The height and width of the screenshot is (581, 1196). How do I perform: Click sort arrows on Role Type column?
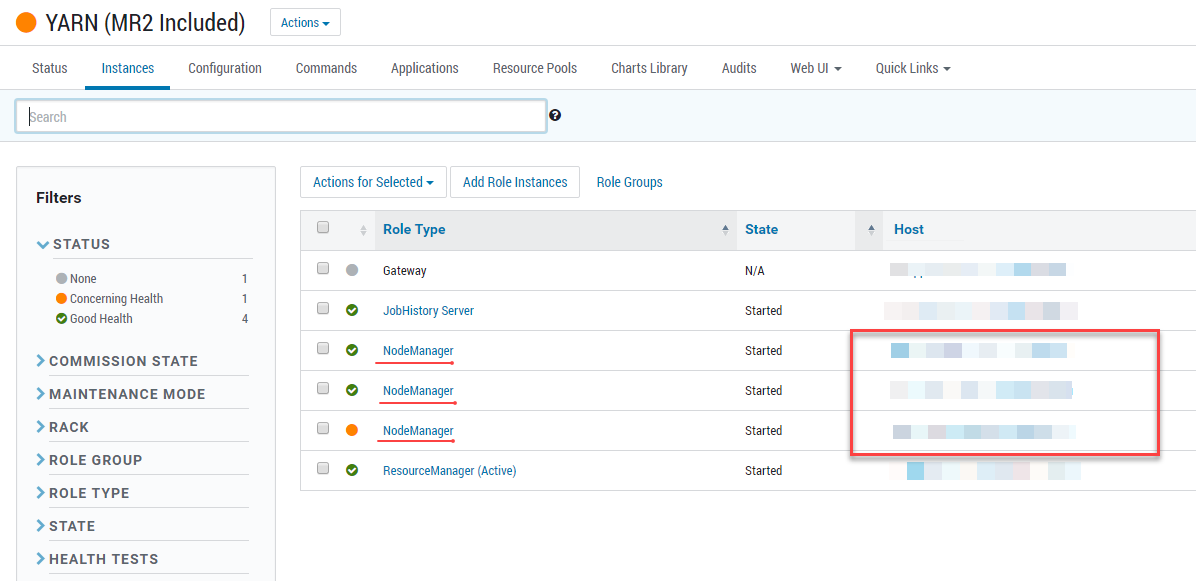click(725, 230)
